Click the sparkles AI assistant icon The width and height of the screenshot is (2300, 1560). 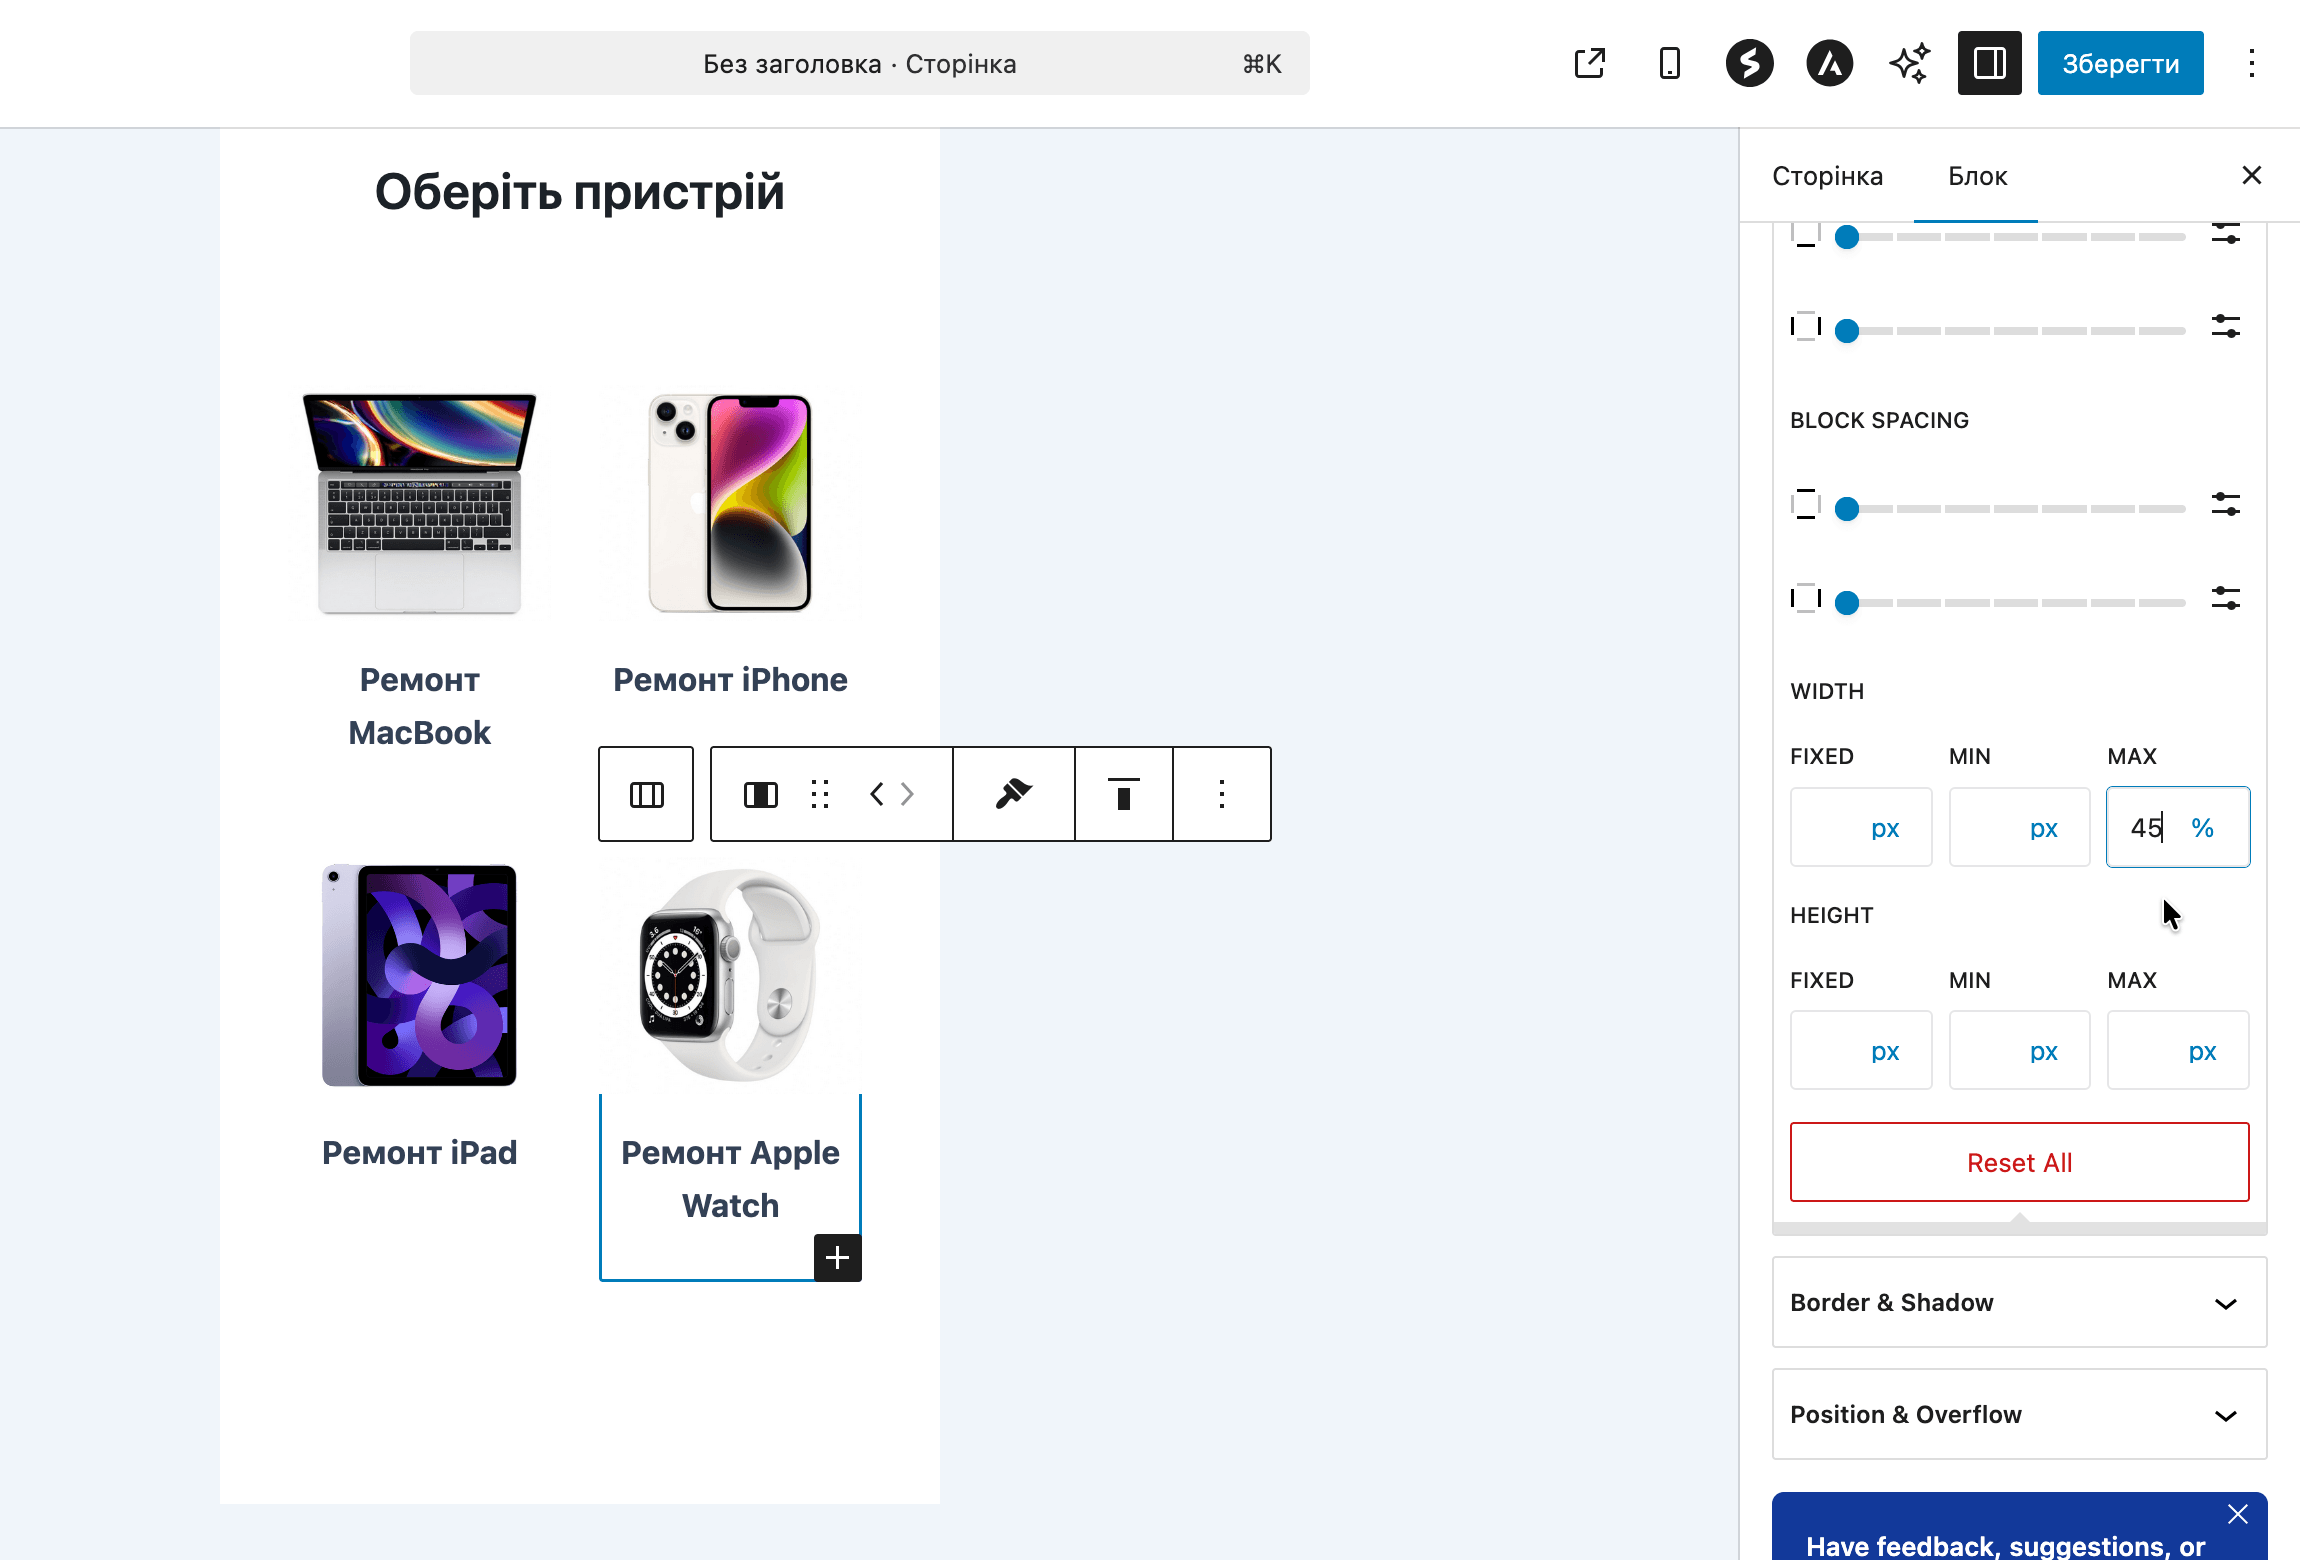coord(1908,63)
